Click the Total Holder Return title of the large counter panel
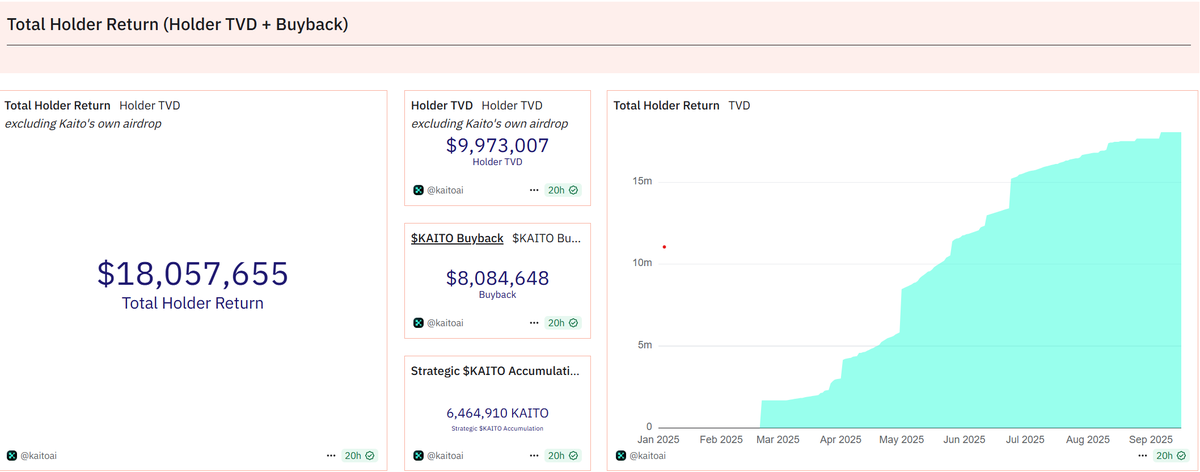 click(x=58, y=105)
